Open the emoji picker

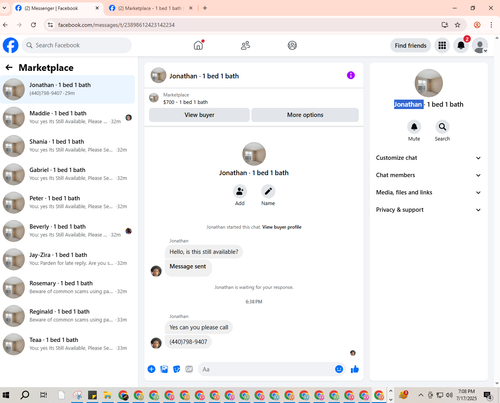click(339, 369)
